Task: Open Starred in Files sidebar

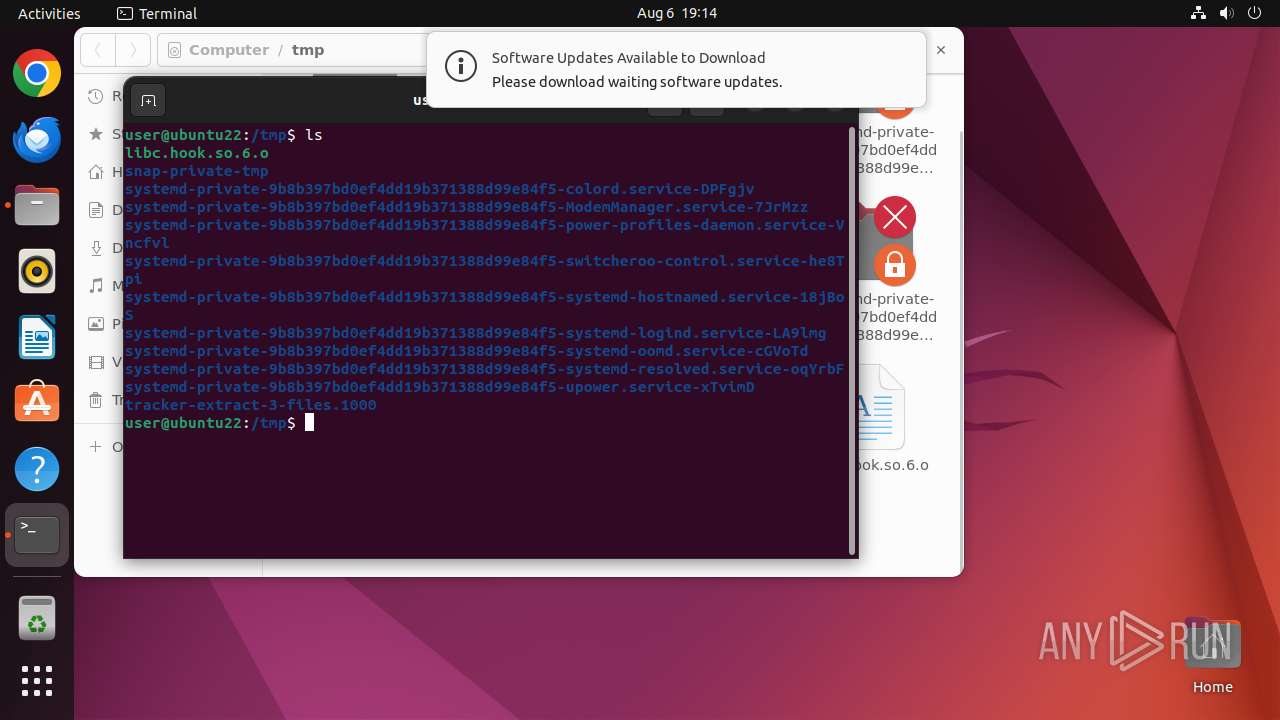Action: [x=105, y=134]
